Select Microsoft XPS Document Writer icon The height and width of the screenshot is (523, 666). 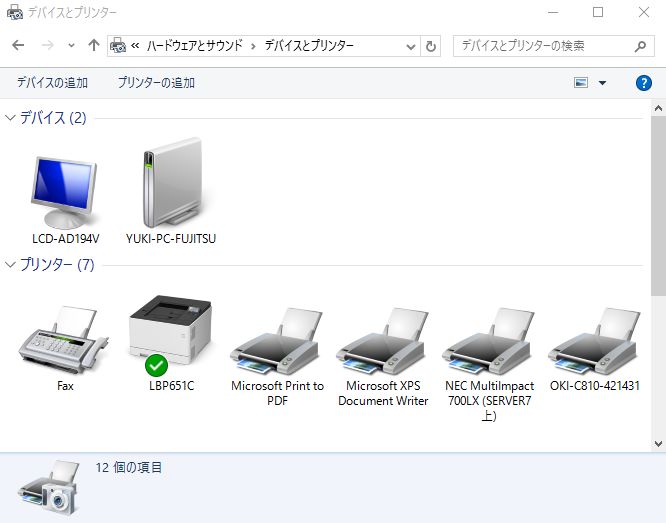pos(383,340)
